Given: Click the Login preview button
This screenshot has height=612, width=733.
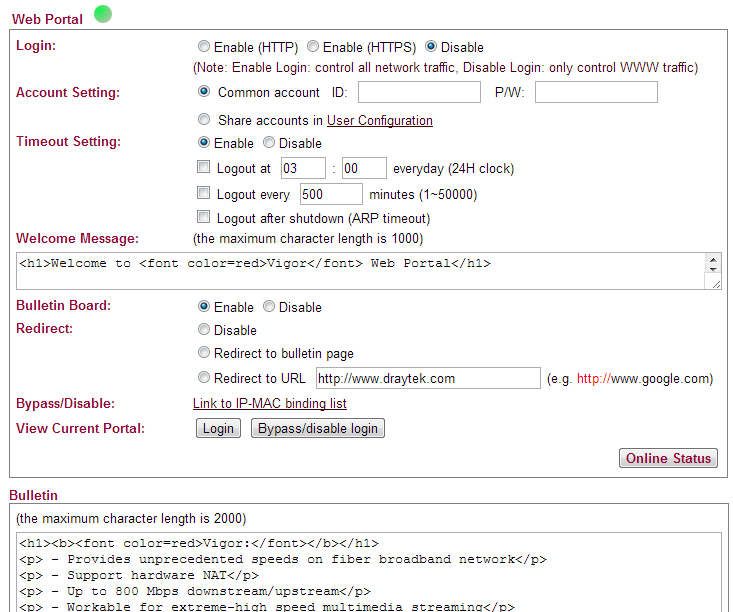Looking at the screenshot, I should (x=218, y=428).
